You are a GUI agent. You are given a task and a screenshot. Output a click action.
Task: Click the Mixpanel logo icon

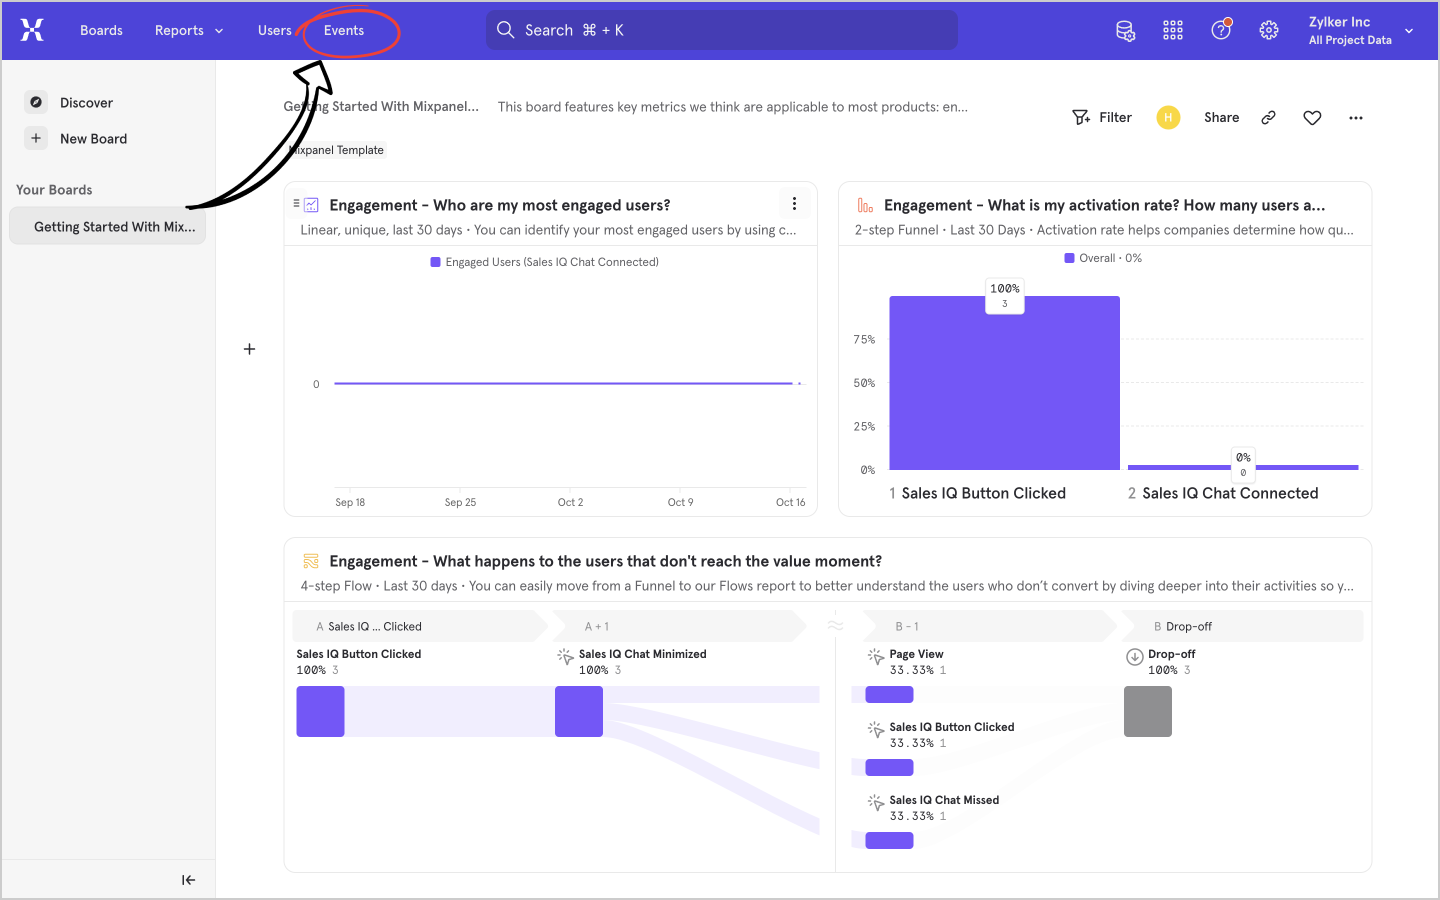click(32, 30)
